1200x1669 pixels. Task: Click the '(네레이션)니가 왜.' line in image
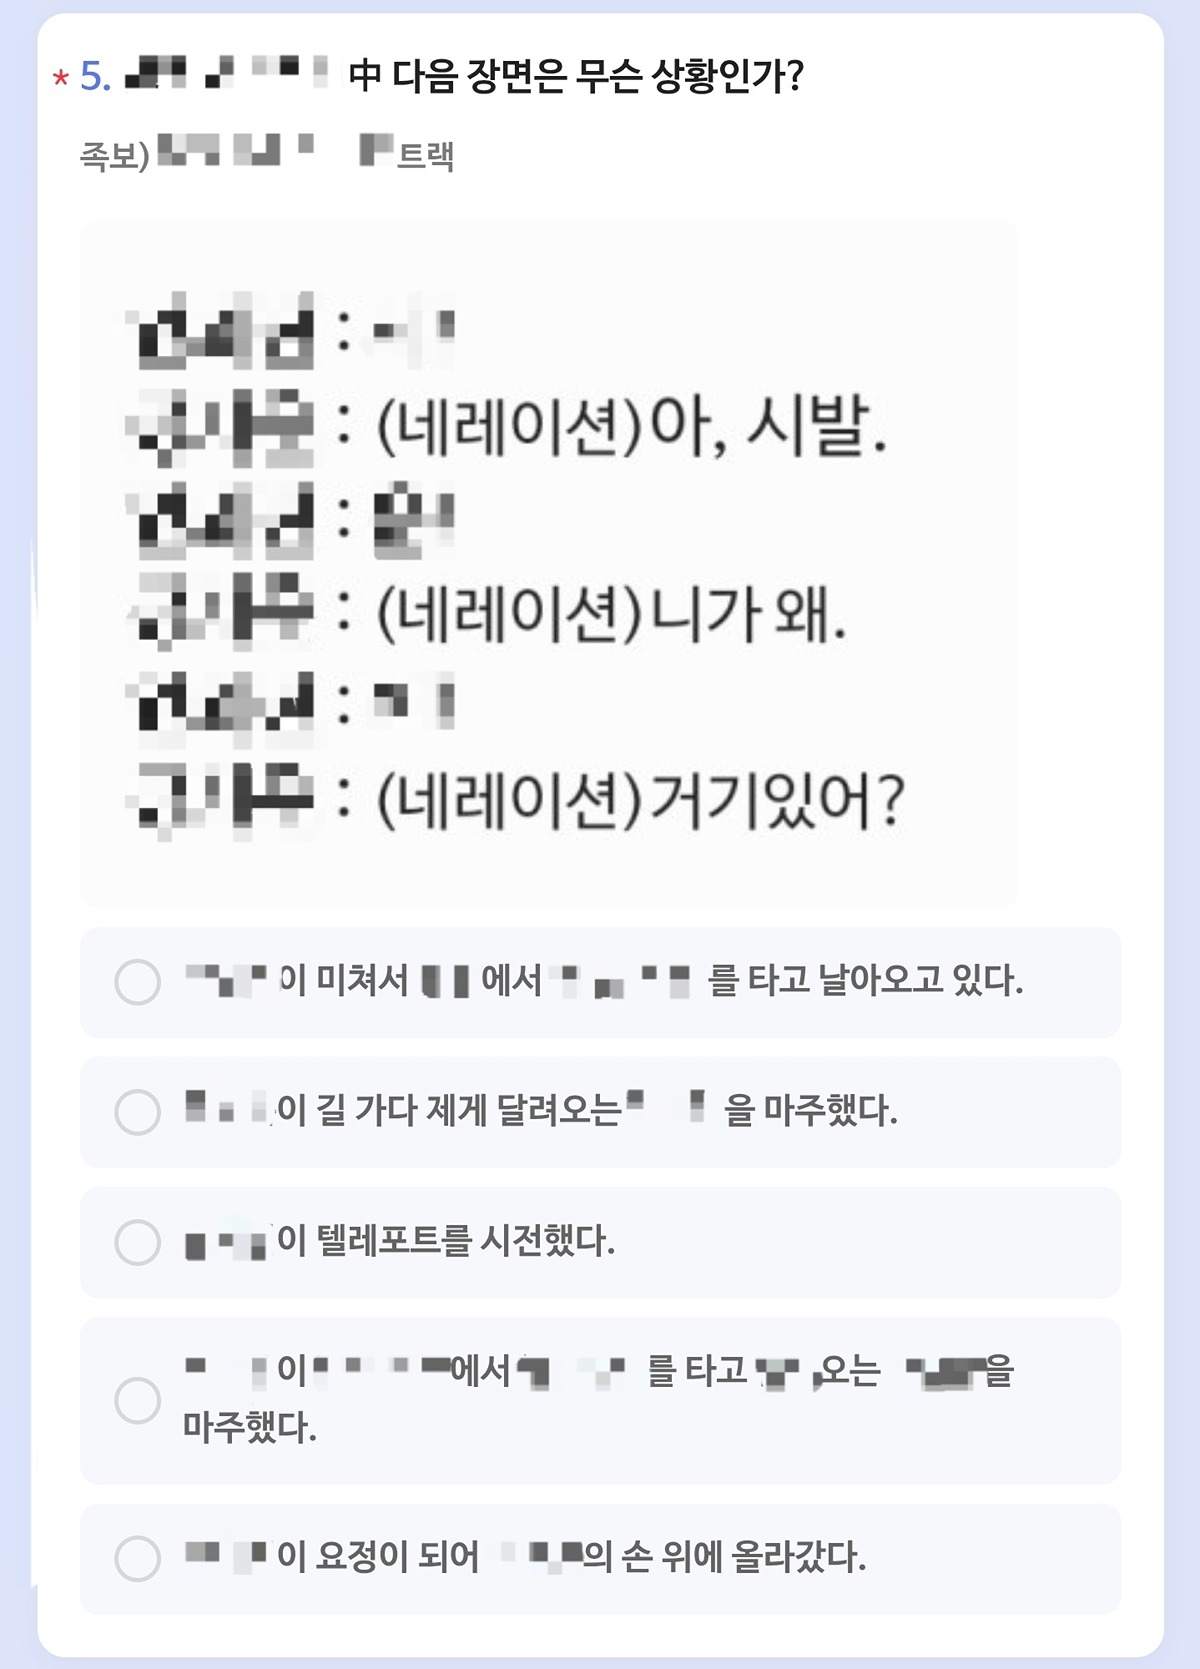[611, 613]
